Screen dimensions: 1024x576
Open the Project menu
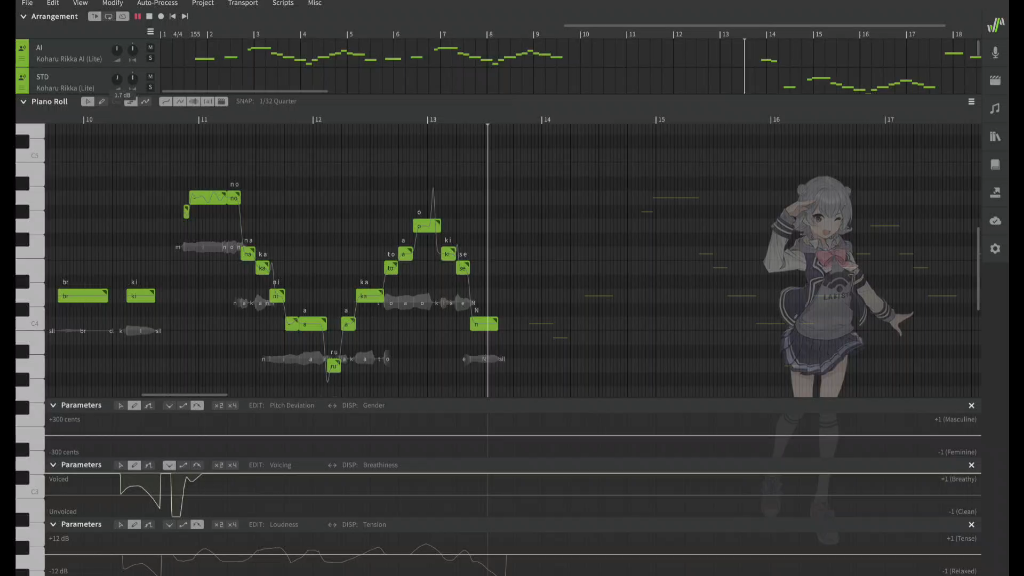(x=202, y=3)
